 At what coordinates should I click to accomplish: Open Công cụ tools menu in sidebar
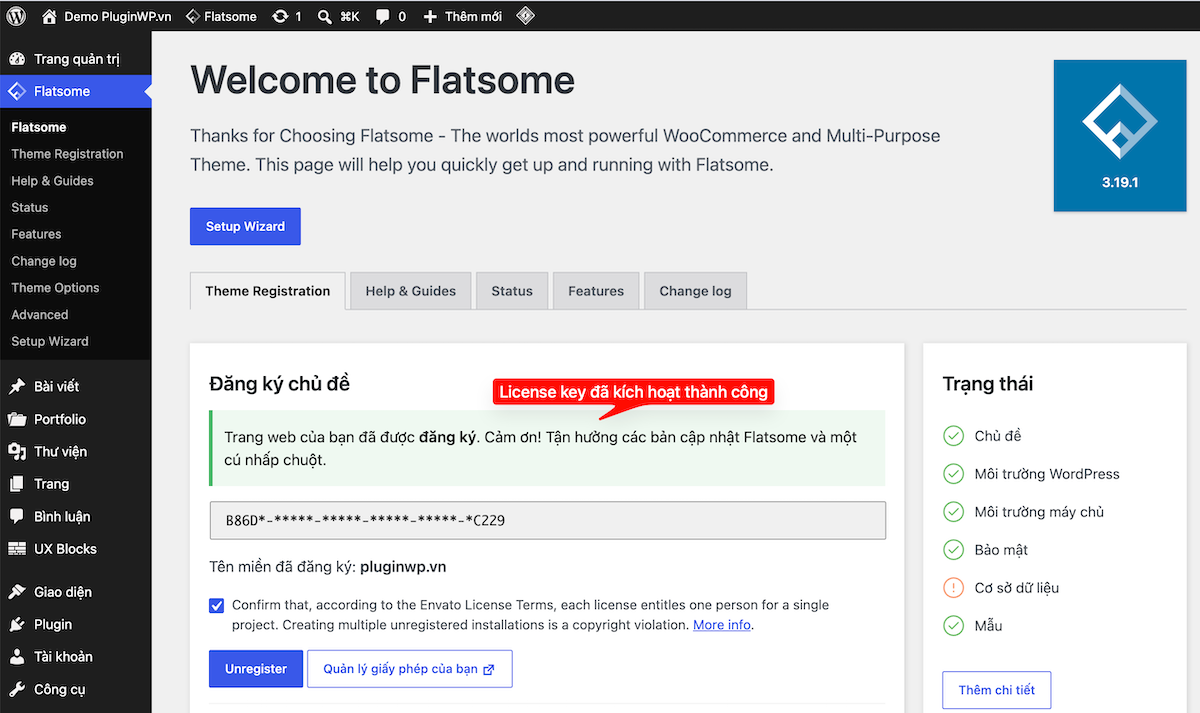[x=75, y=689]
